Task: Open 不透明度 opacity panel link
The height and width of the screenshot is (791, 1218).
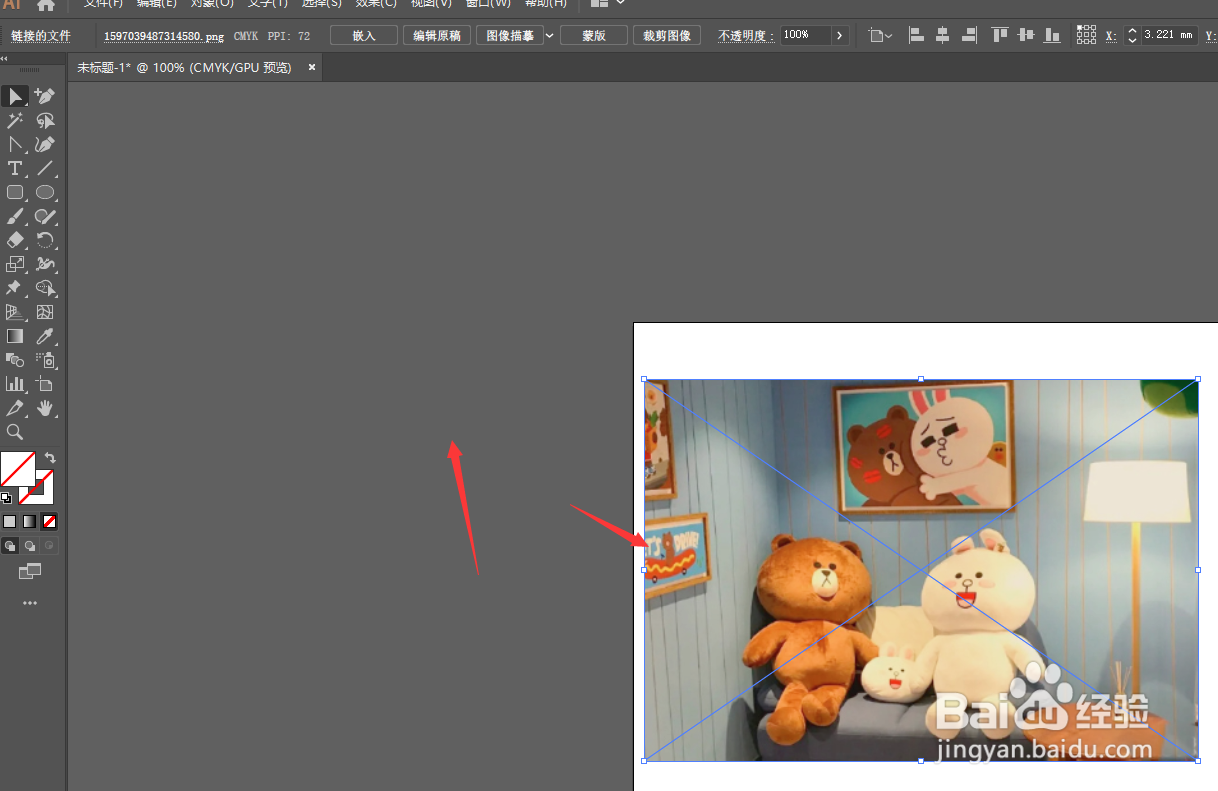Action: tap(744, 36)
